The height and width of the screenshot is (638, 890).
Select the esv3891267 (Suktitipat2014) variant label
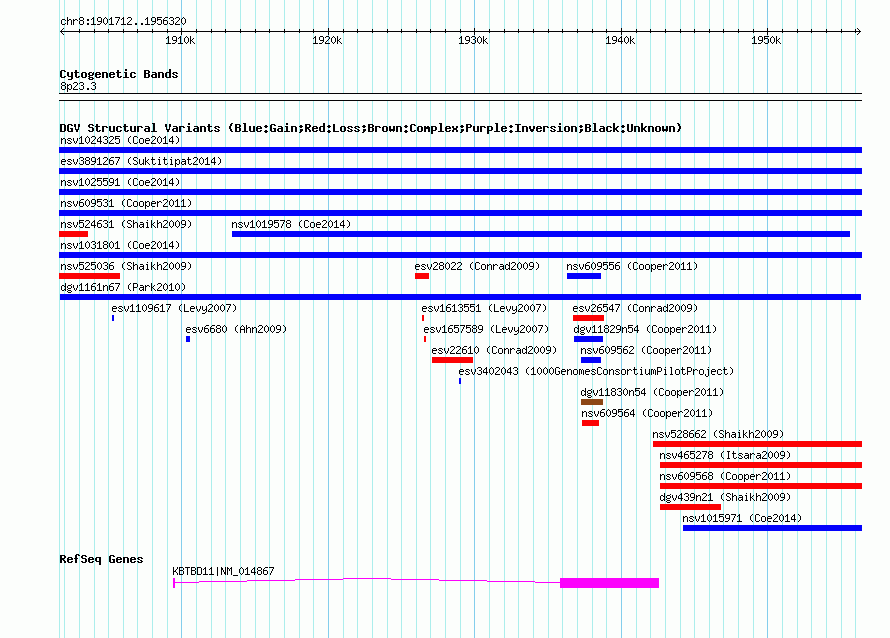(x=141, y=161)
